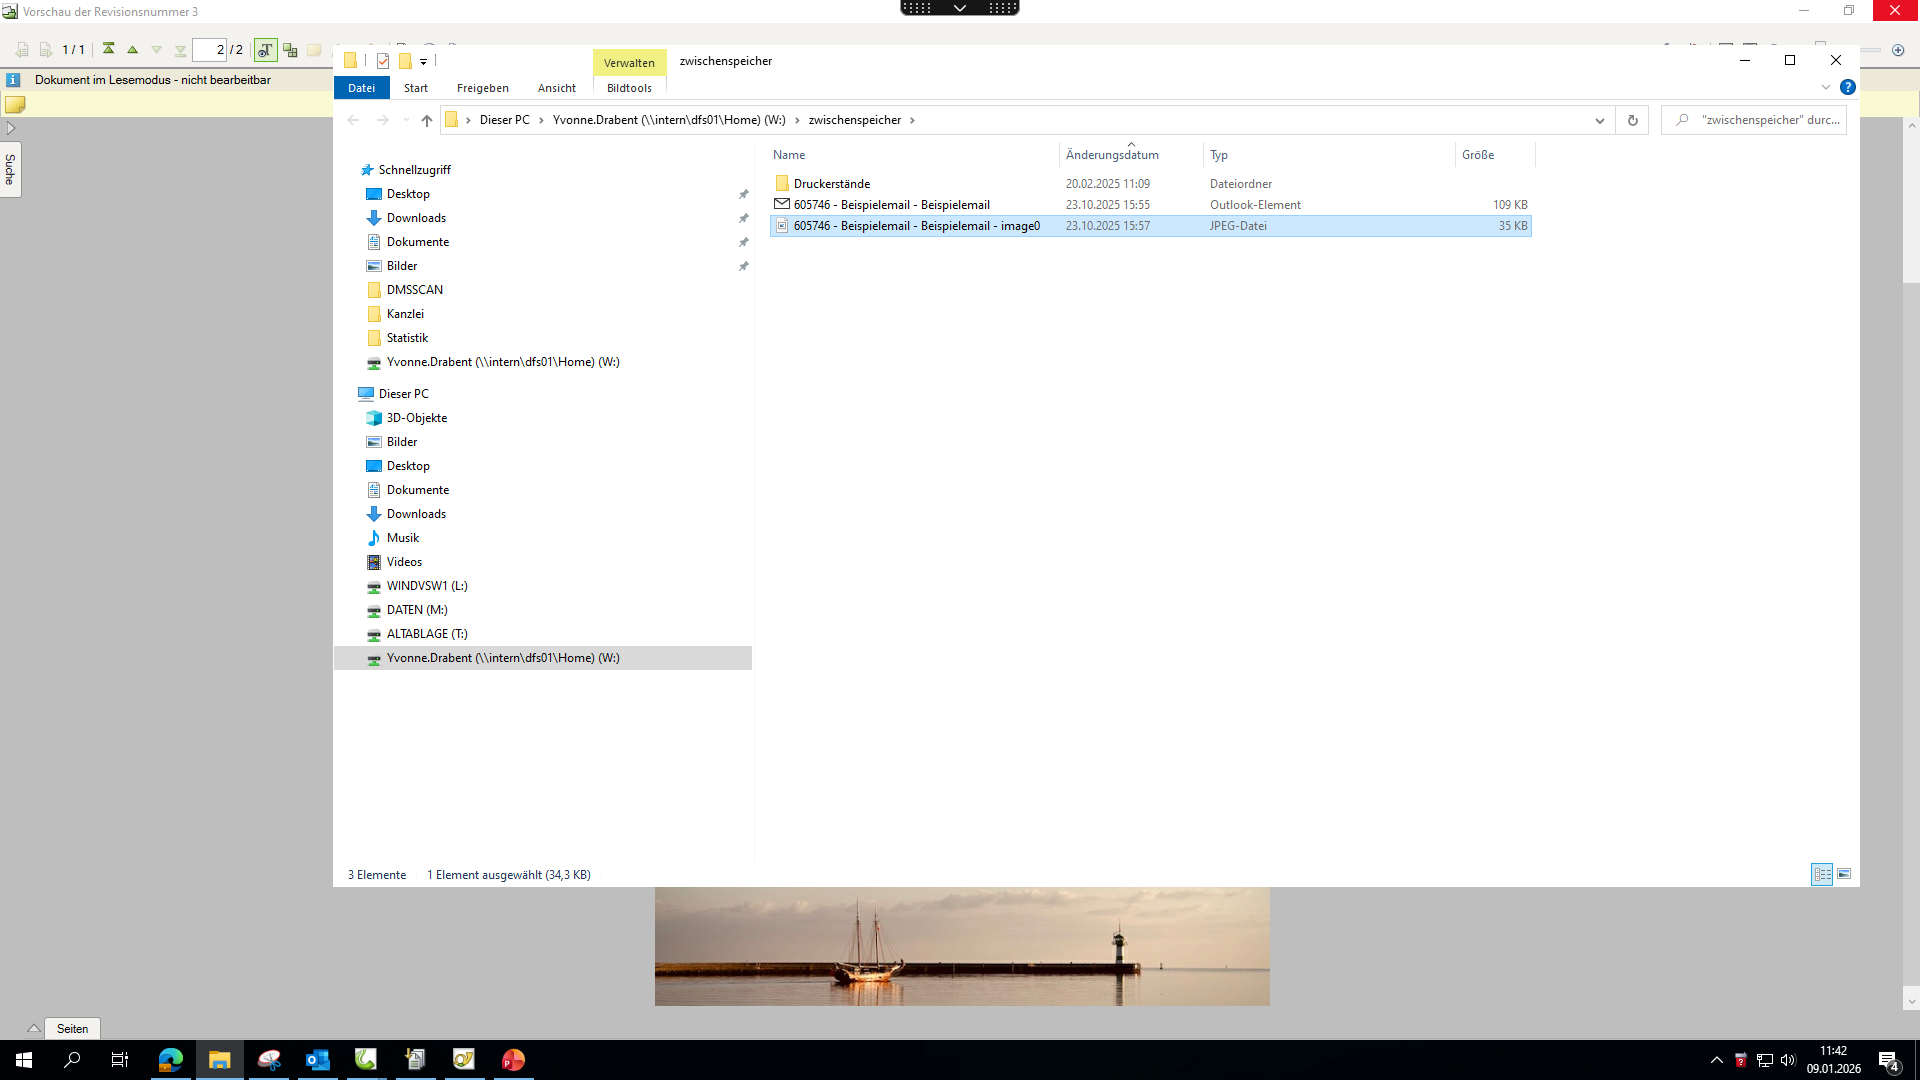Screen dimensions: 1920x1080
Task: Switch to details list view icon
Action: click(x=1822, y=874)
